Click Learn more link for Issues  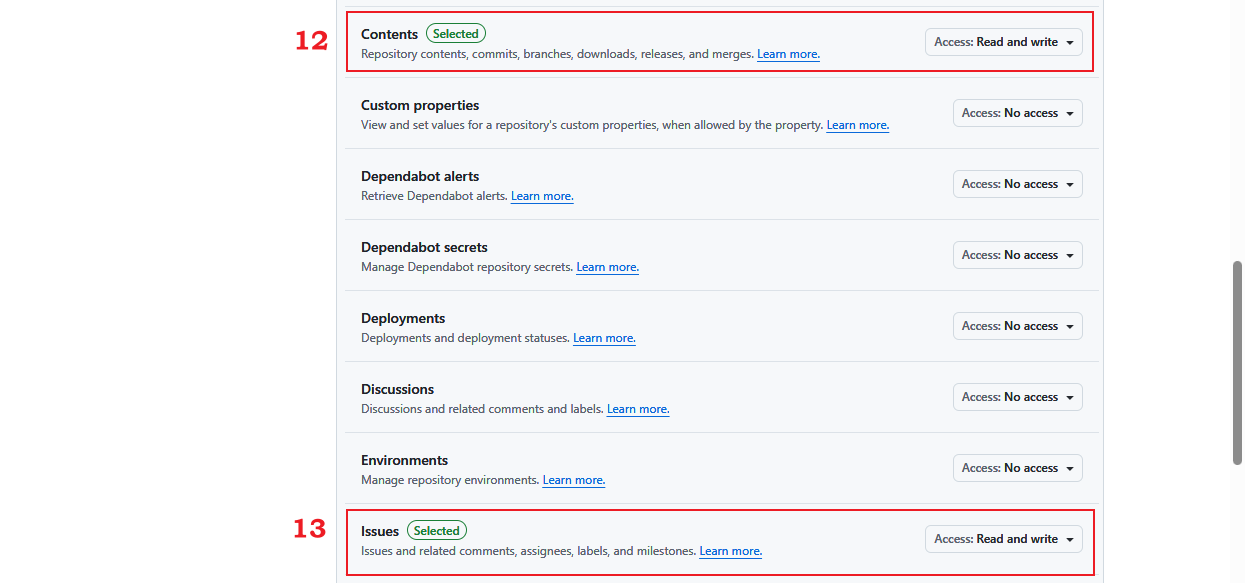tap(730, 551)
